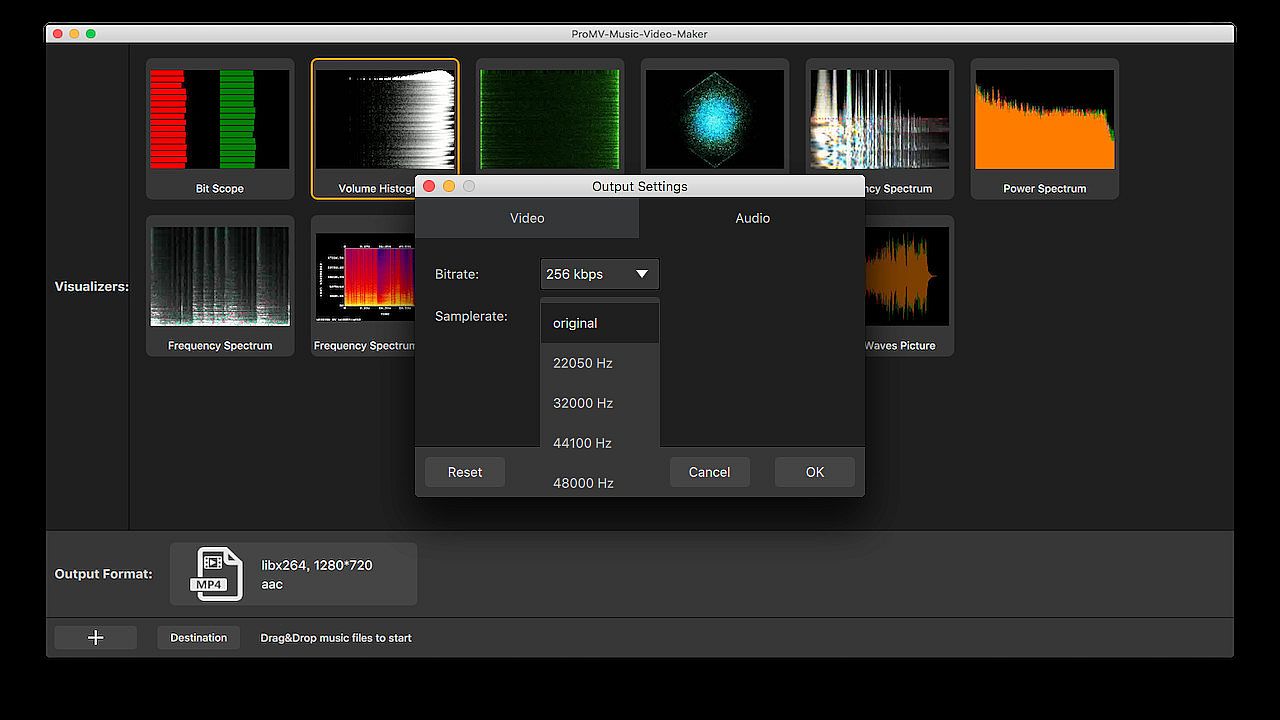
Task: Select the cyan vector scope visualizer
Action: click(714, 120)
